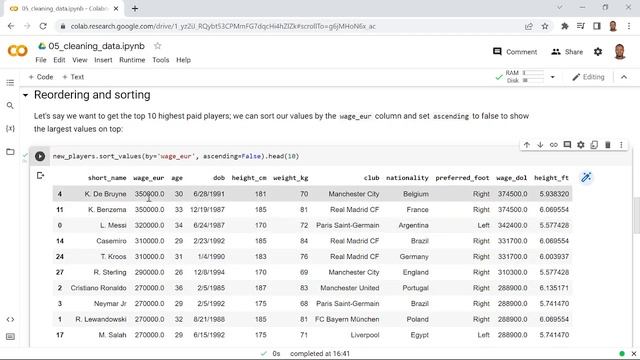Open the find and replace search panel
640x360 pixels.
pyautogui.click(x=10, y=106)
